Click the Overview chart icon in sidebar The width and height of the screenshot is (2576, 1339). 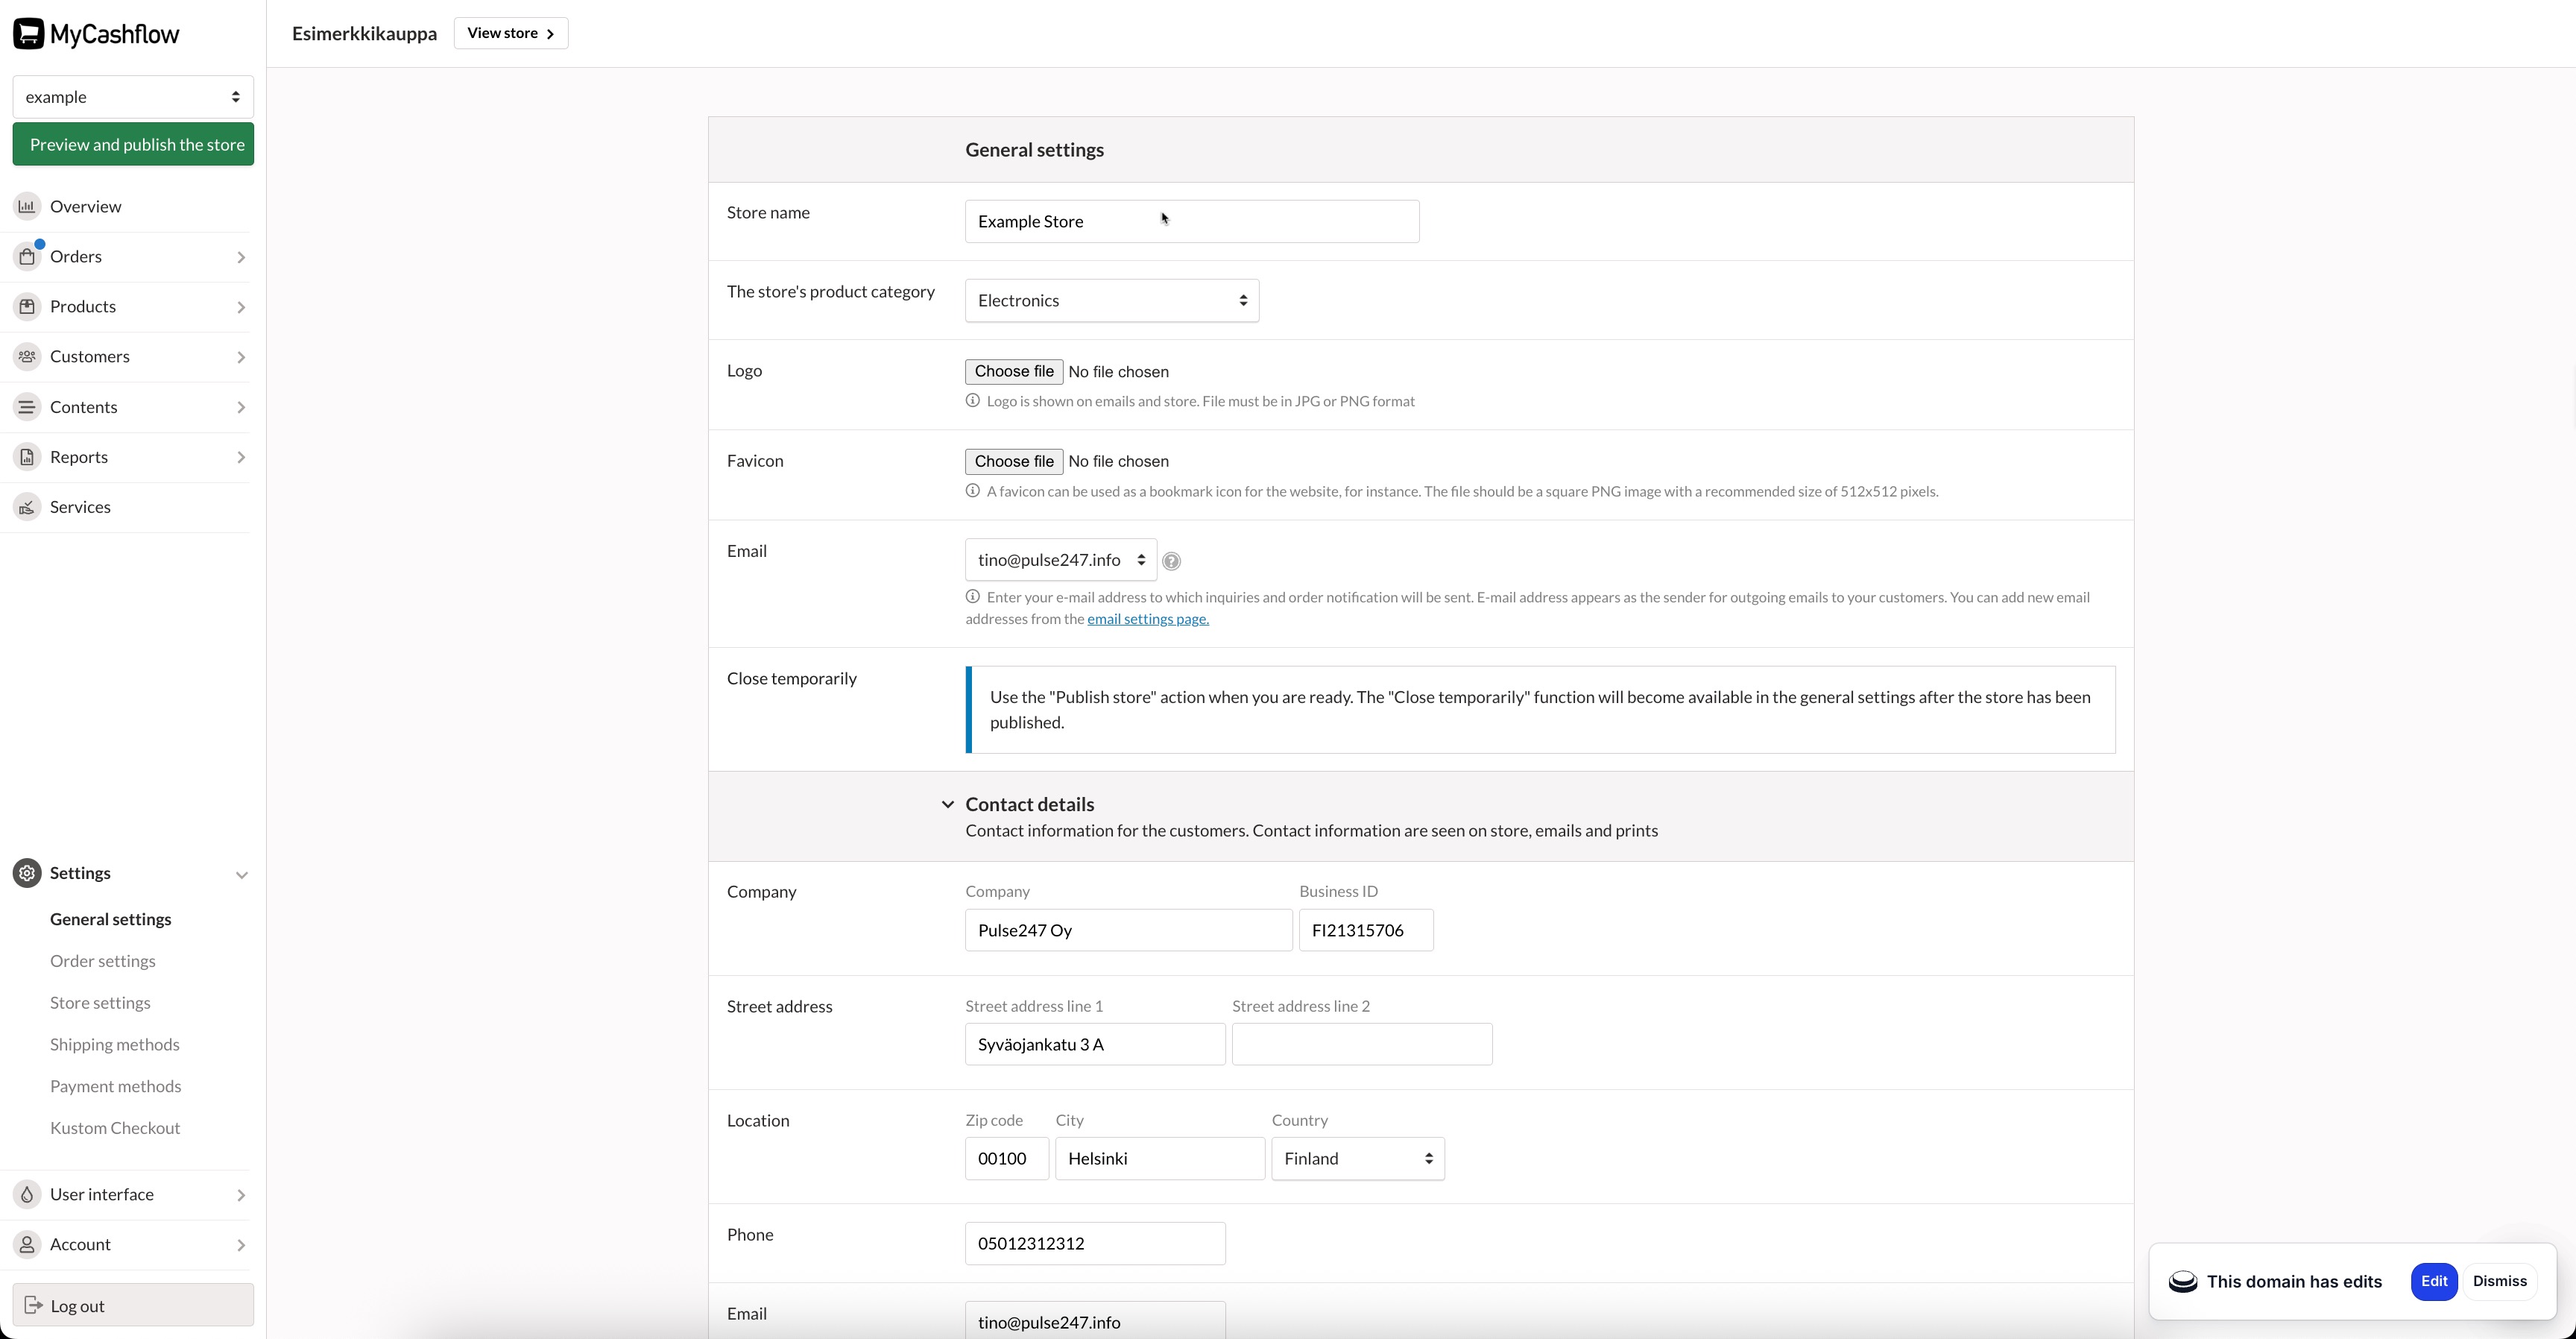(27, 206)
